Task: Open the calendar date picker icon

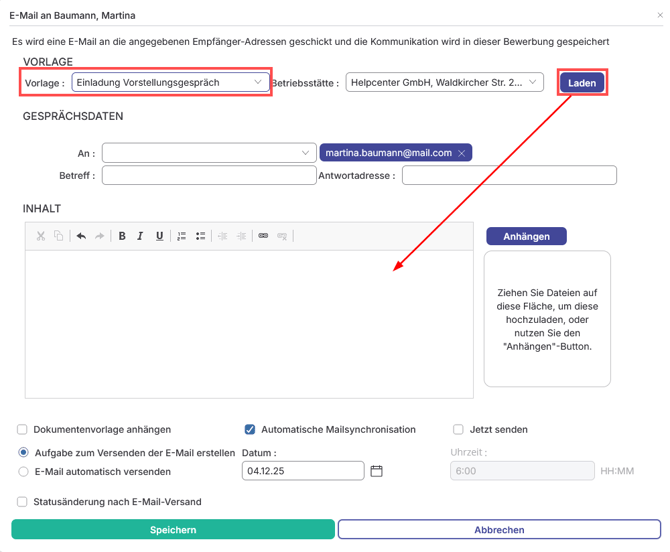Action: (x=377, y=471)
